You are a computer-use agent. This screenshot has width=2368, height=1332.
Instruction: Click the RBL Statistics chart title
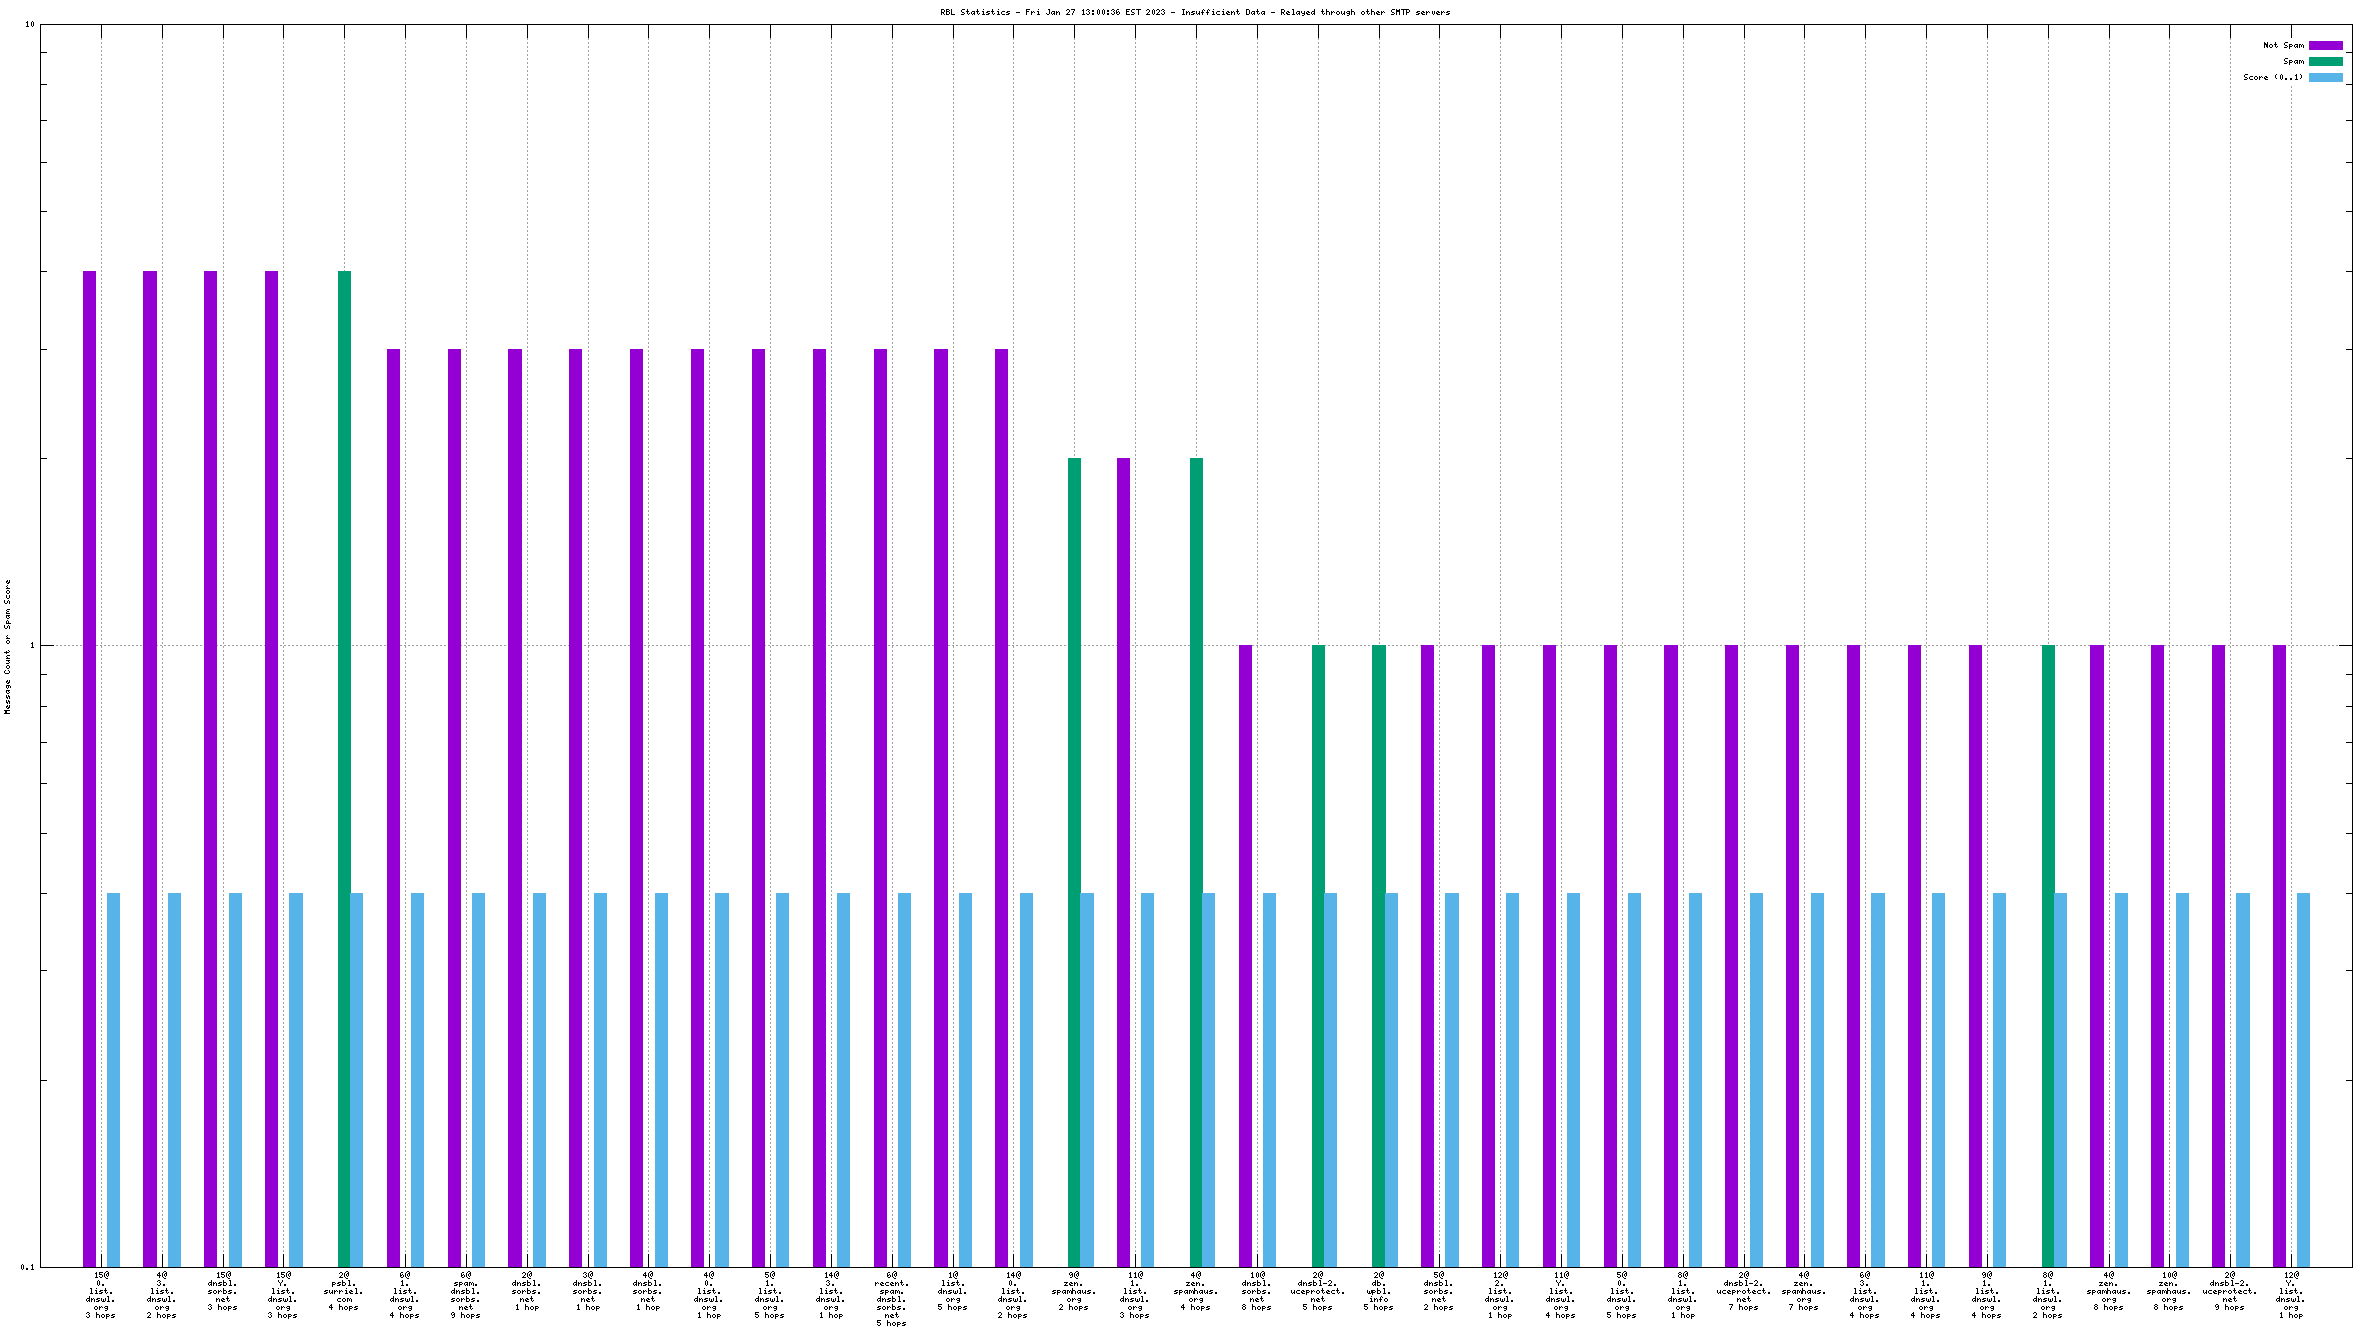pyautogui.click(x=1194, y=12)
